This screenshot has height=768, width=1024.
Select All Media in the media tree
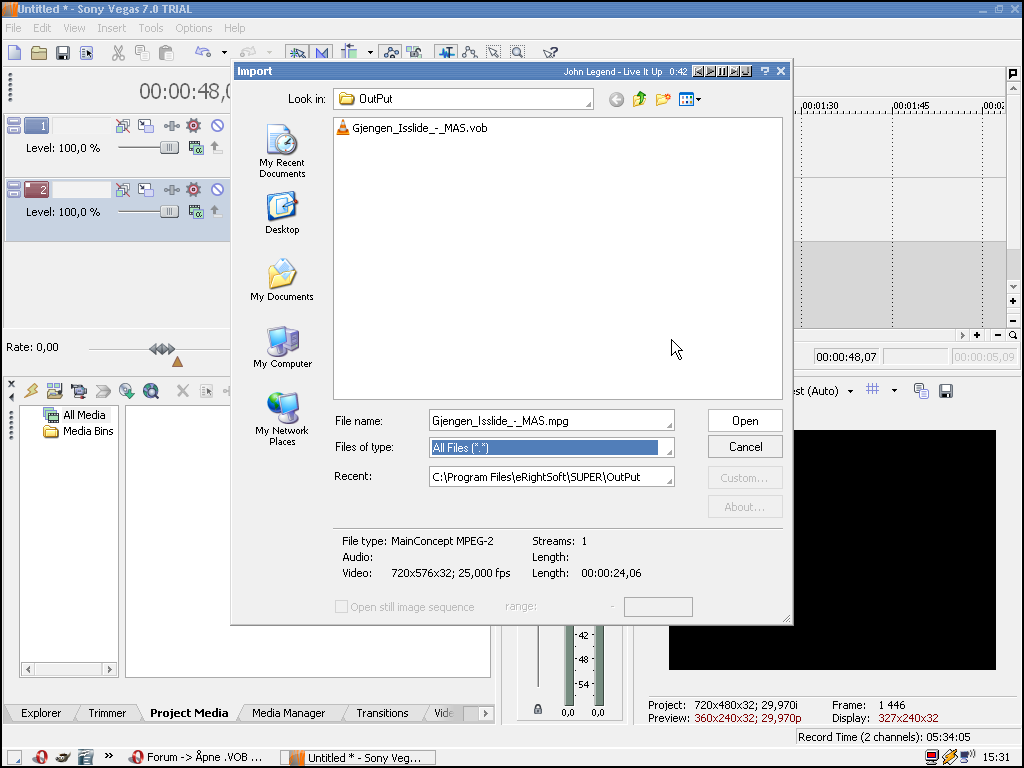84,415
